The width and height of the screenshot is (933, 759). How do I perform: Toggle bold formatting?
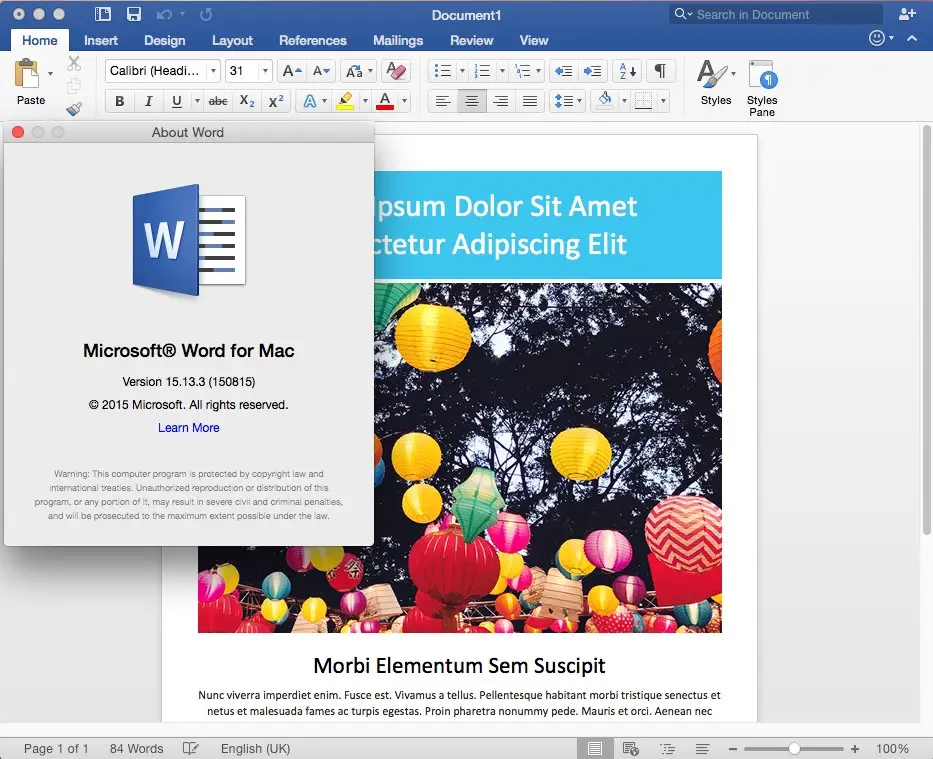[120, 102]
